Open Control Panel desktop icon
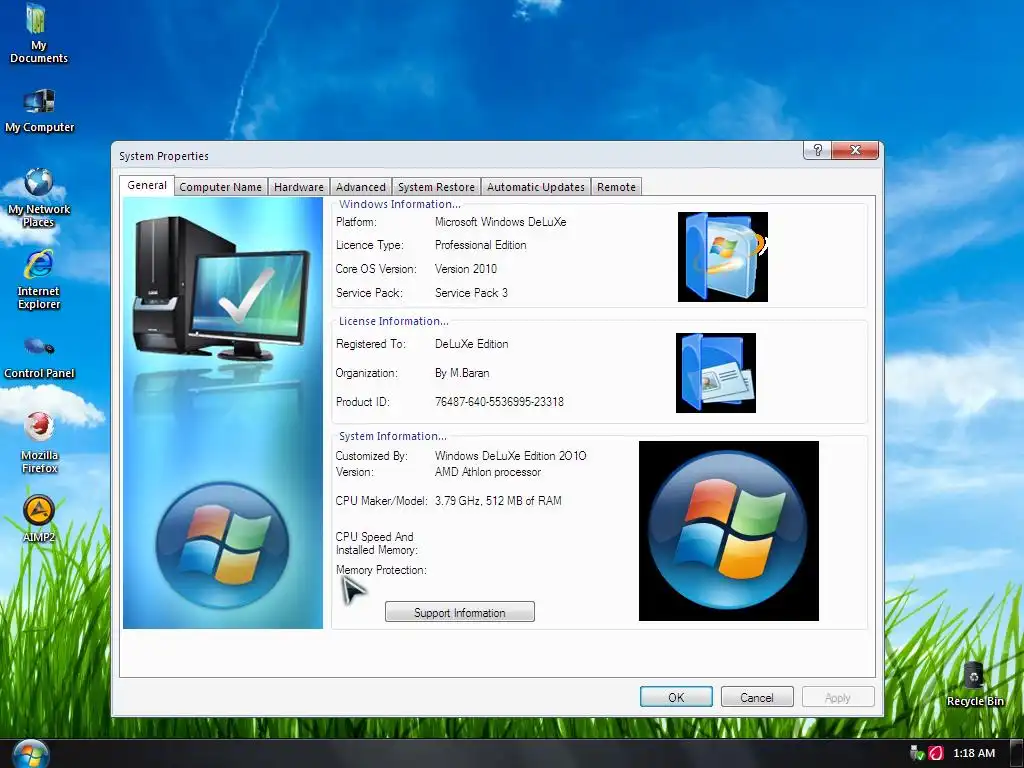The width and height of the screenshot is (1024, 768). coord(39,357)
